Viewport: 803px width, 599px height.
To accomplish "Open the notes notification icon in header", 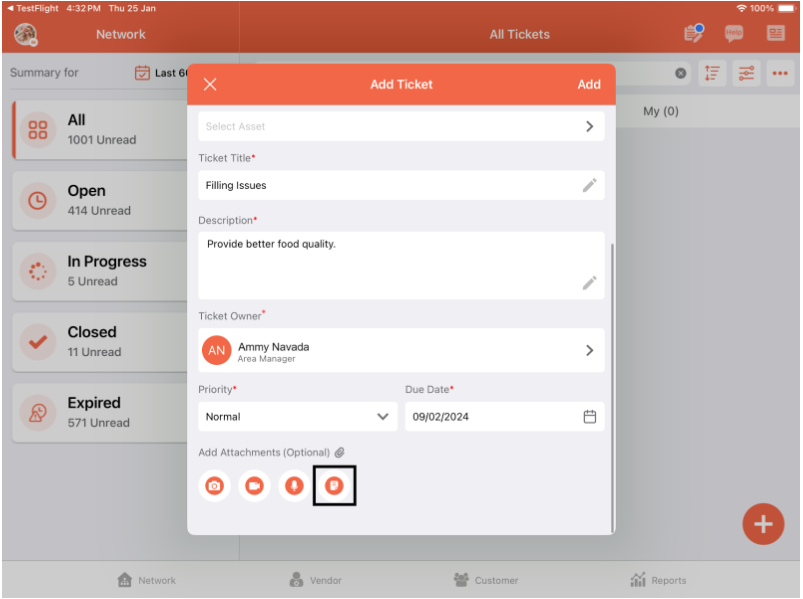I will click(694, 33).
